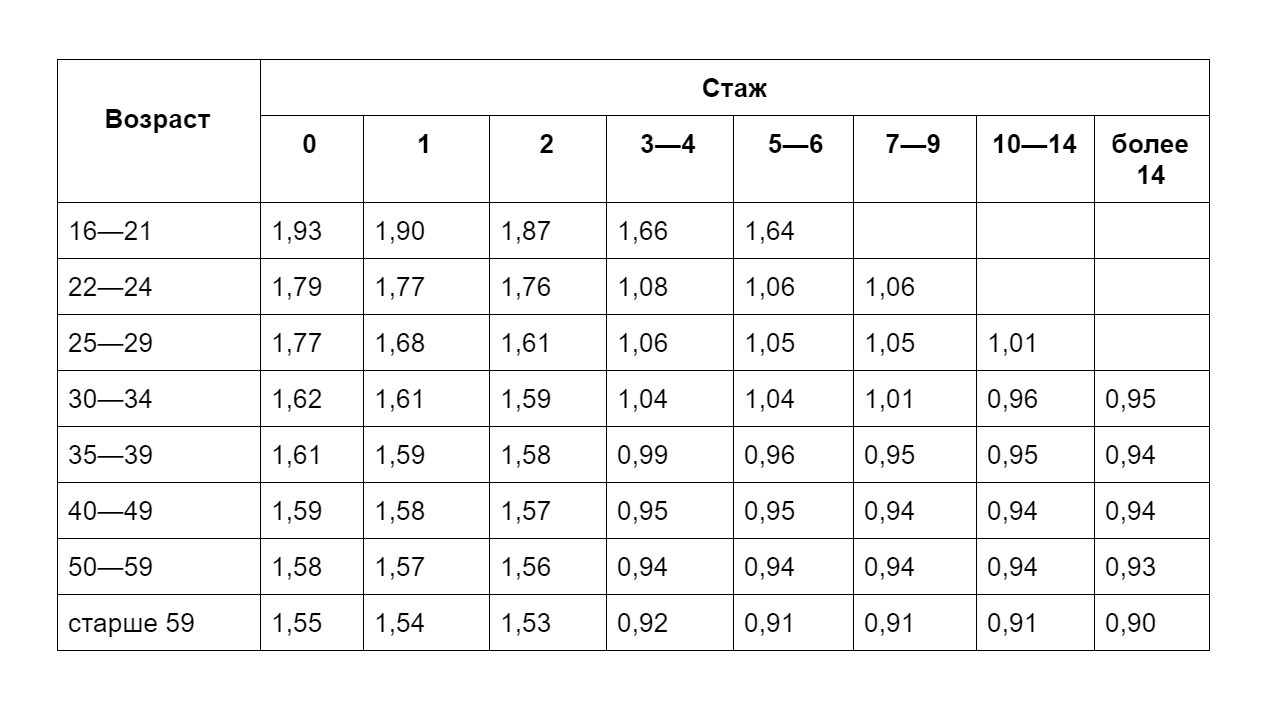
Task: Select the 0,93 cell in row 50—59
Action: pos(1151,567)
